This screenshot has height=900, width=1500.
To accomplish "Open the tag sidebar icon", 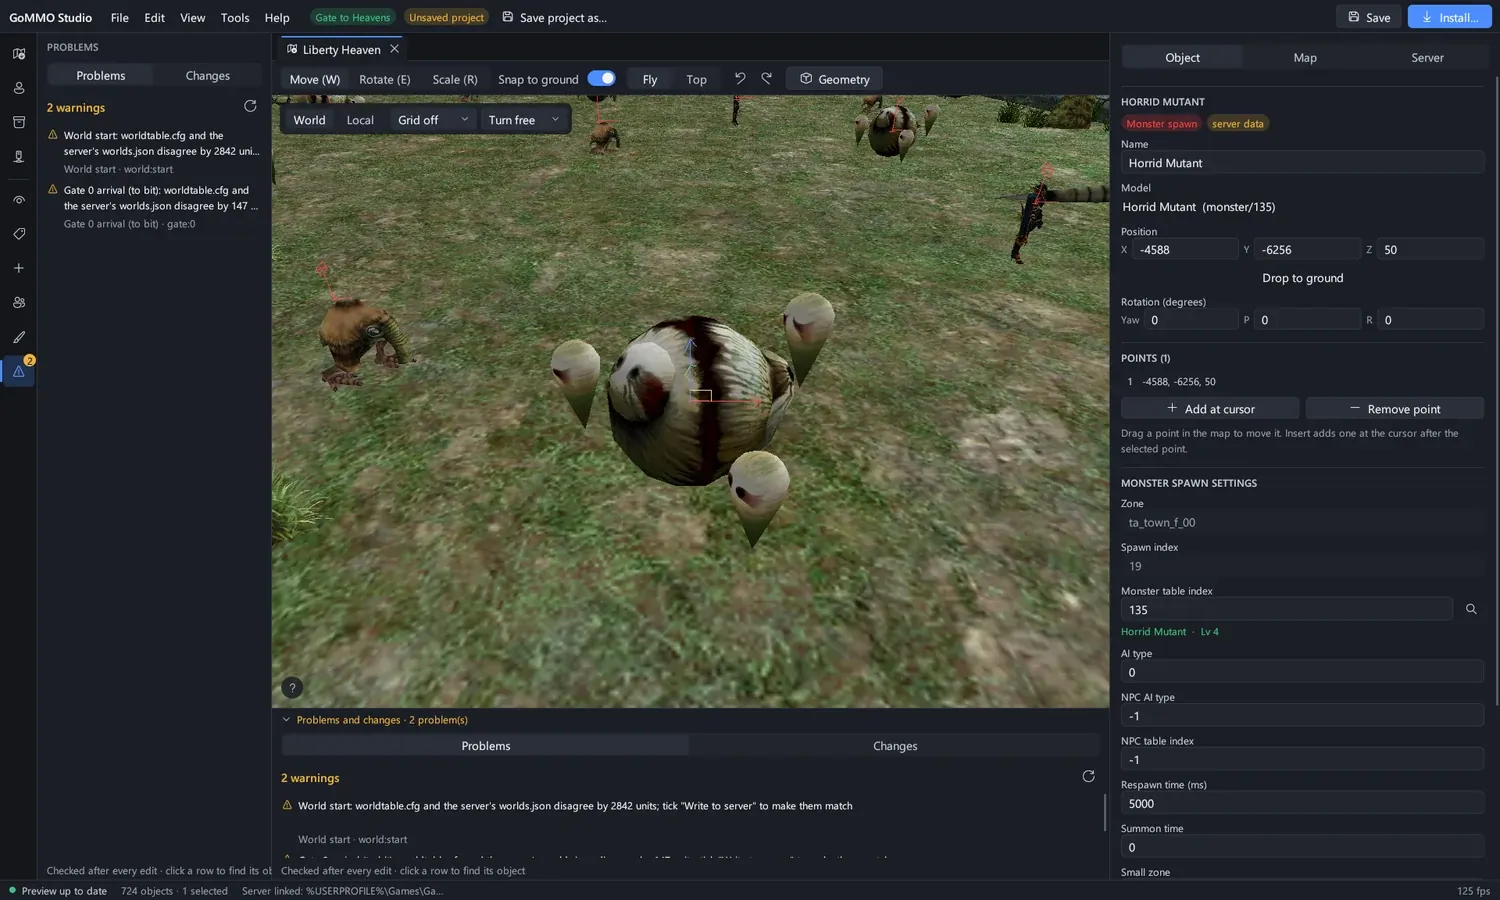I will [x=18, y=234].
